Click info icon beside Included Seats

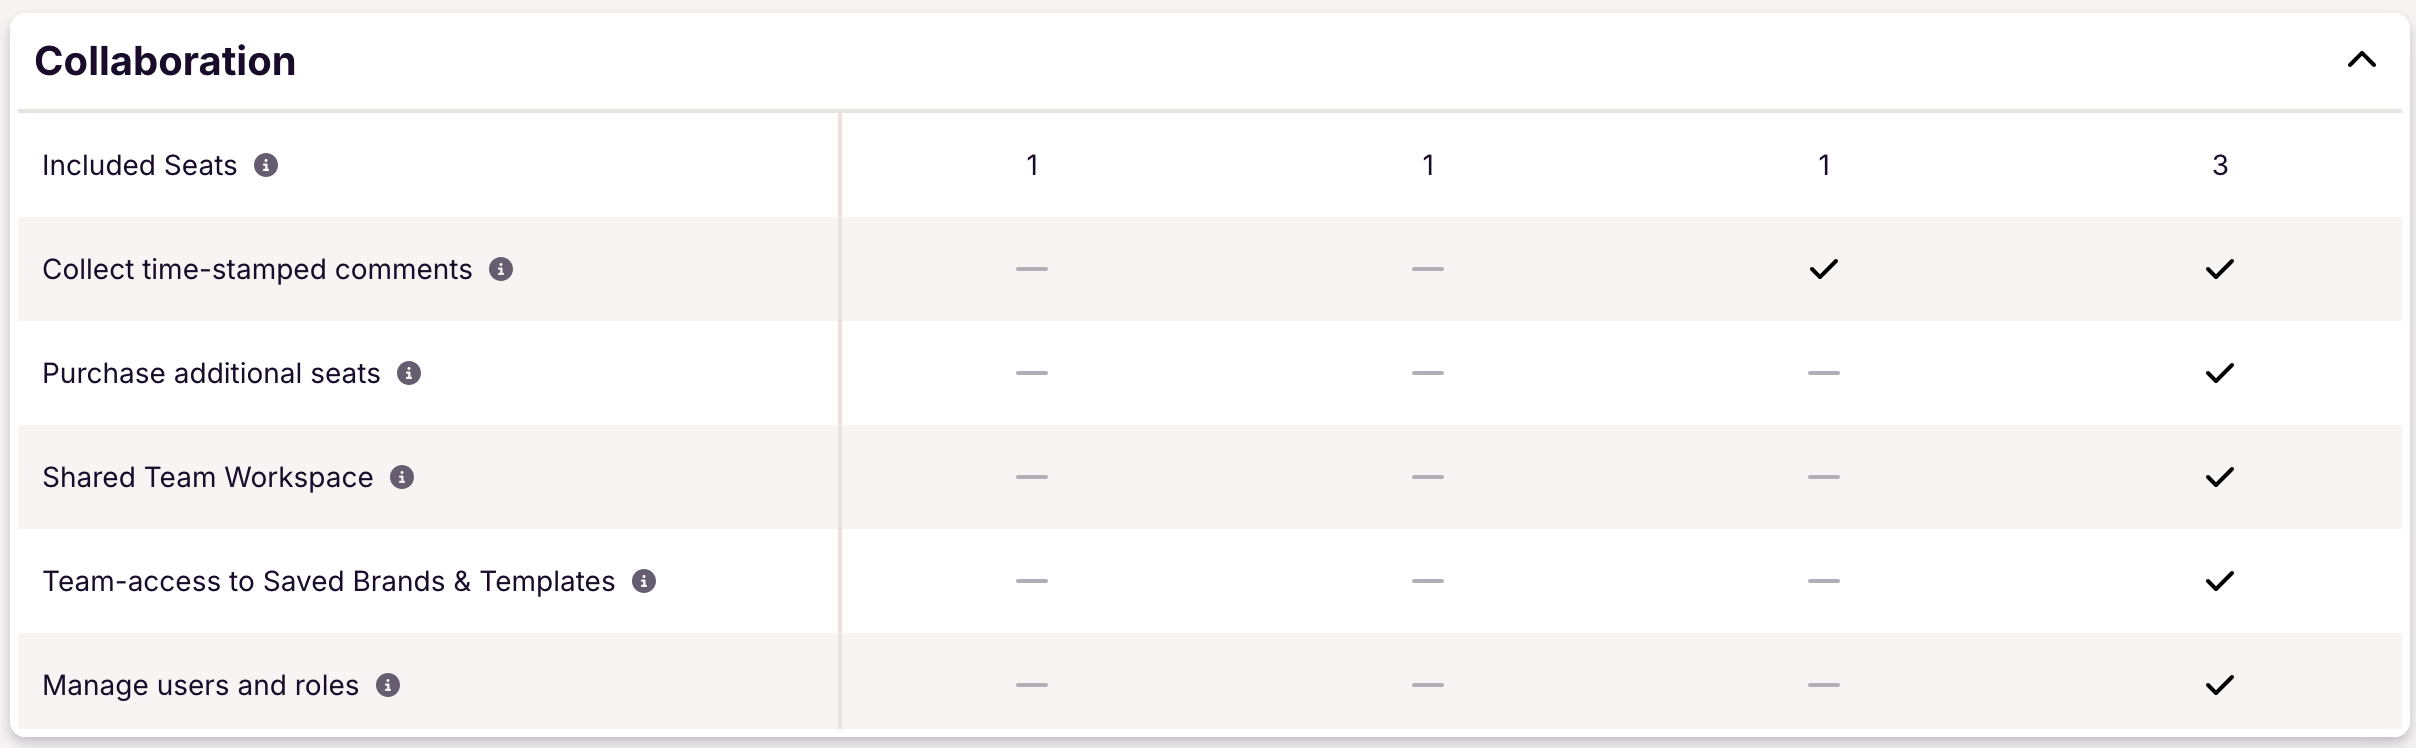coord(266,165)
